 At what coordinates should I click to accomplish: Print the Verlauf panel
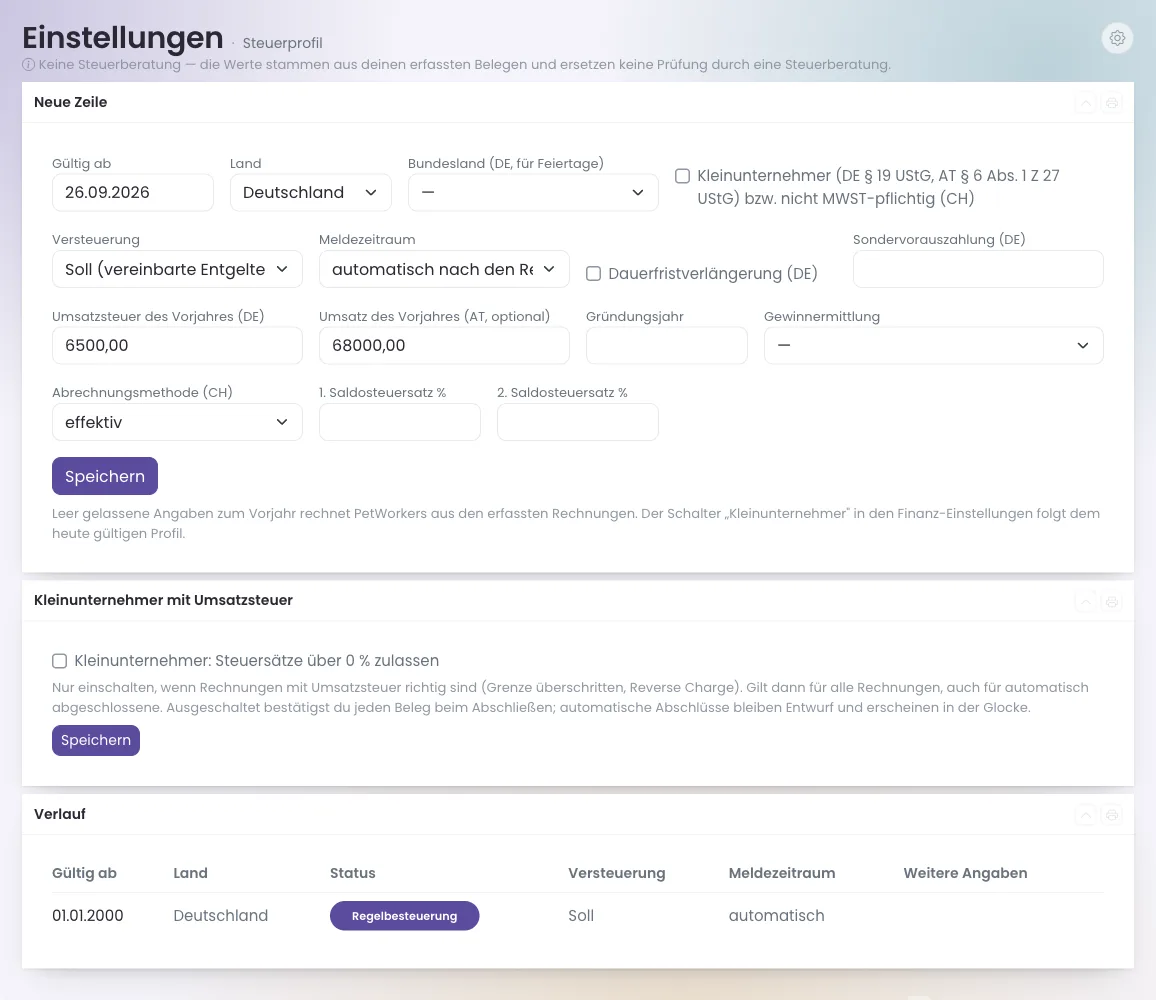[1112, 815]
